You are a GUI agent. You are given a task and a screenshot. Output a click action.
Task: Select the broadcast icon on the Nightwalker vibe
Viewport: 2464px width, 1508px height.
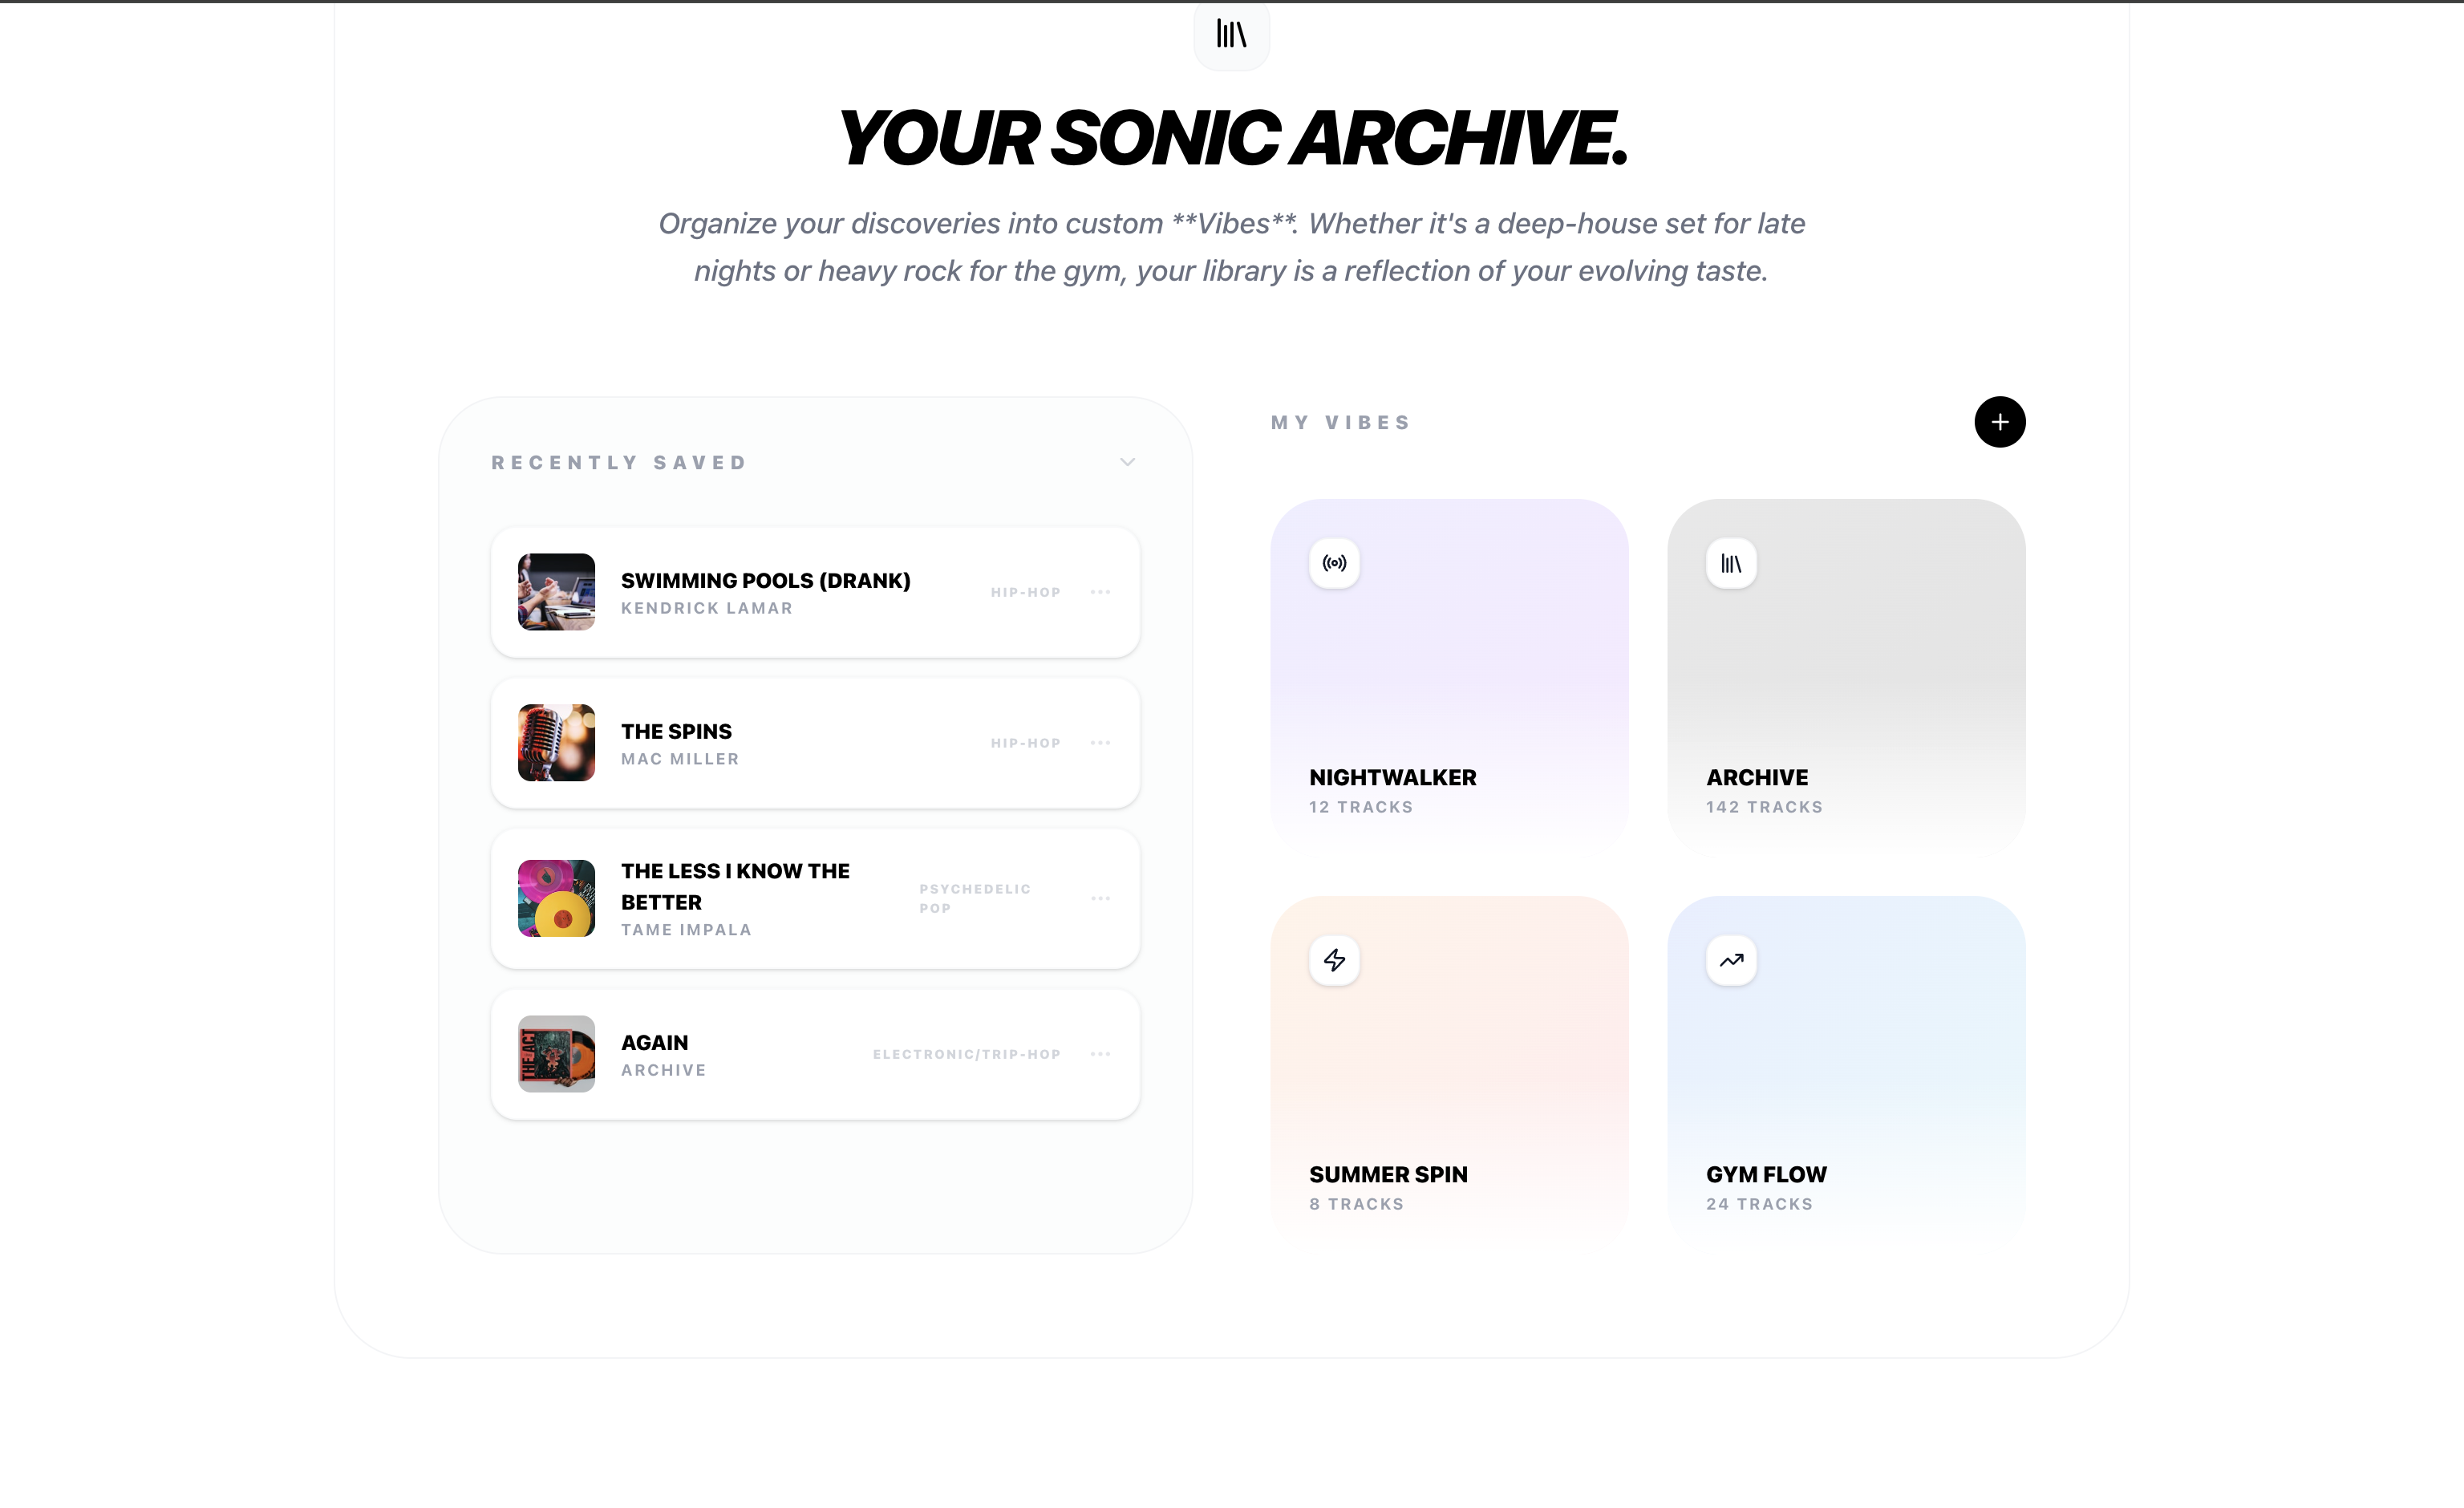(1333, 563)
